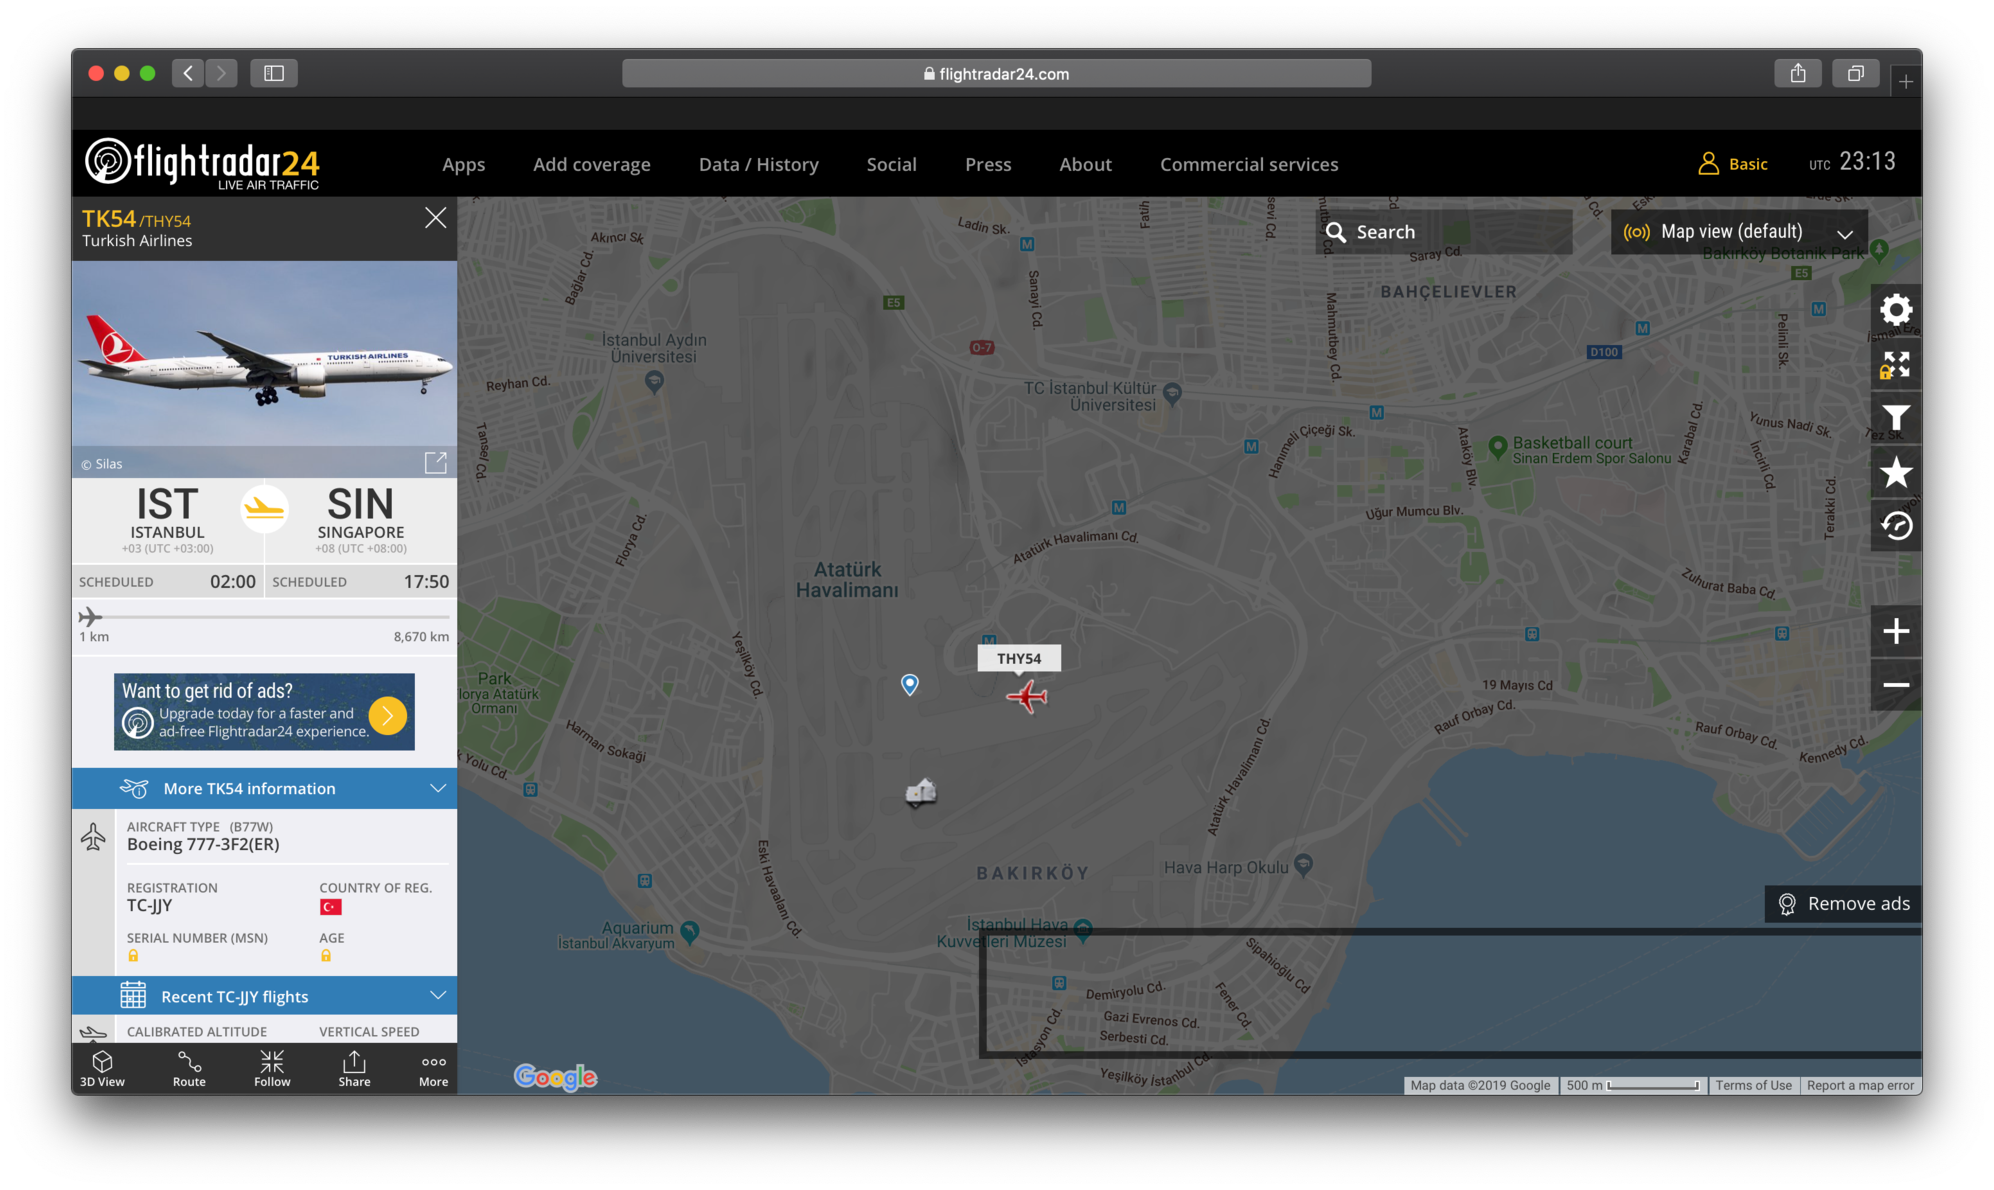Close the TK54 flight panel
The image size is (1994, 1190).
[x=435, y=218]
